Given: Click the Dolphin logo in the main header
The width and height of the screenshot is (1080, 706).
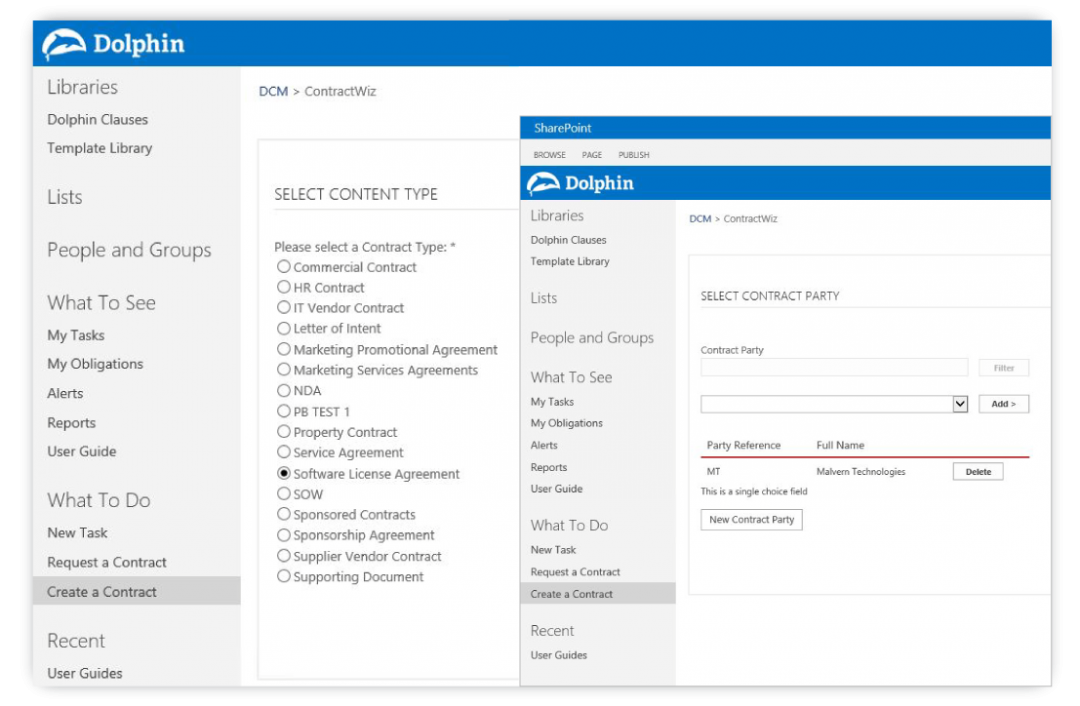Looking at the screenshot, I should 114,43.
